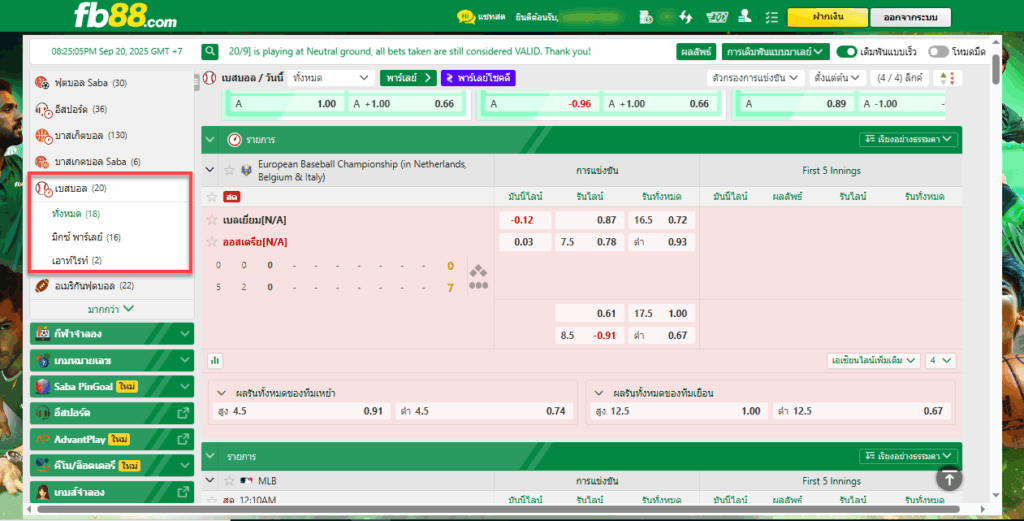Click the purple พาร์เลย์โชคดี button
The image size is (1024, 521).
pyautogui.click(x=479, y=78)
